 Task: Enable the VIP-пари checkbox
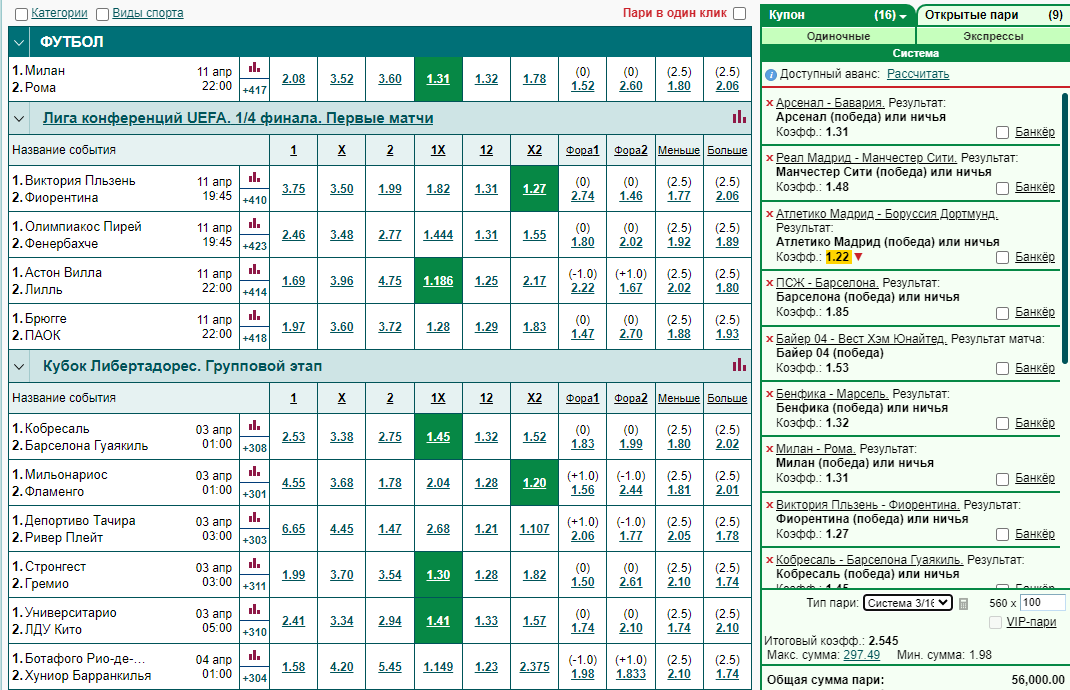pos(996,622)
